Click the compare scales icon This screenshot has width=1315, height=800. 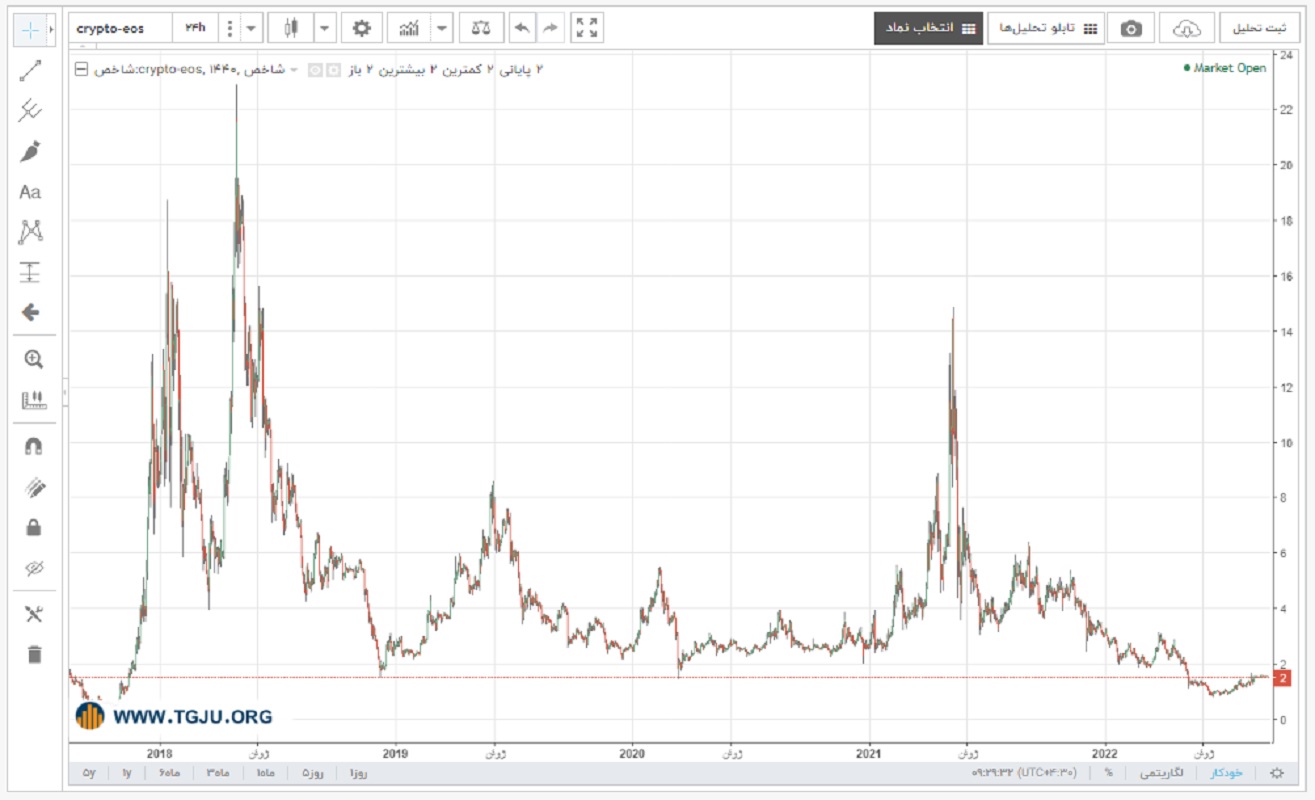(x=481, y=28)
